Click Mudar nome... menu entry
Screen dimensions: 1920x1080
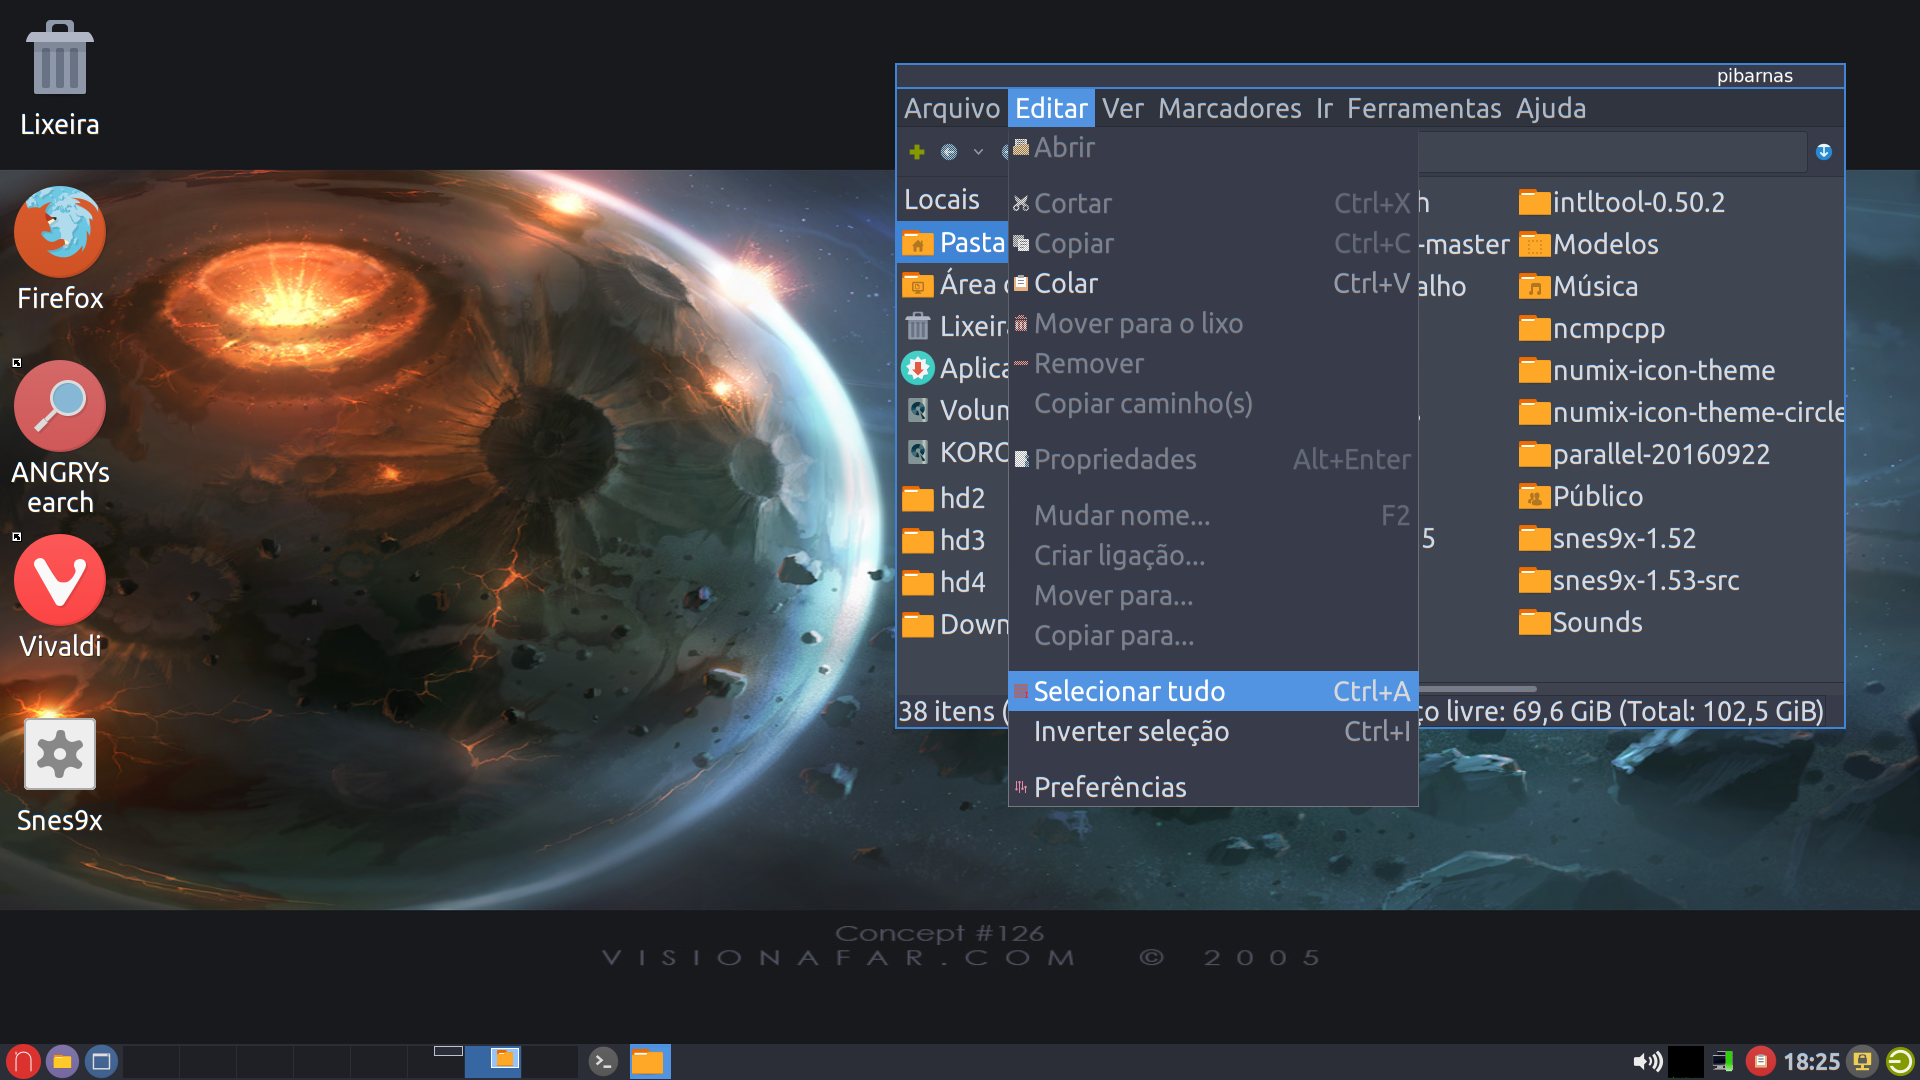click(x=1213, y=515)
